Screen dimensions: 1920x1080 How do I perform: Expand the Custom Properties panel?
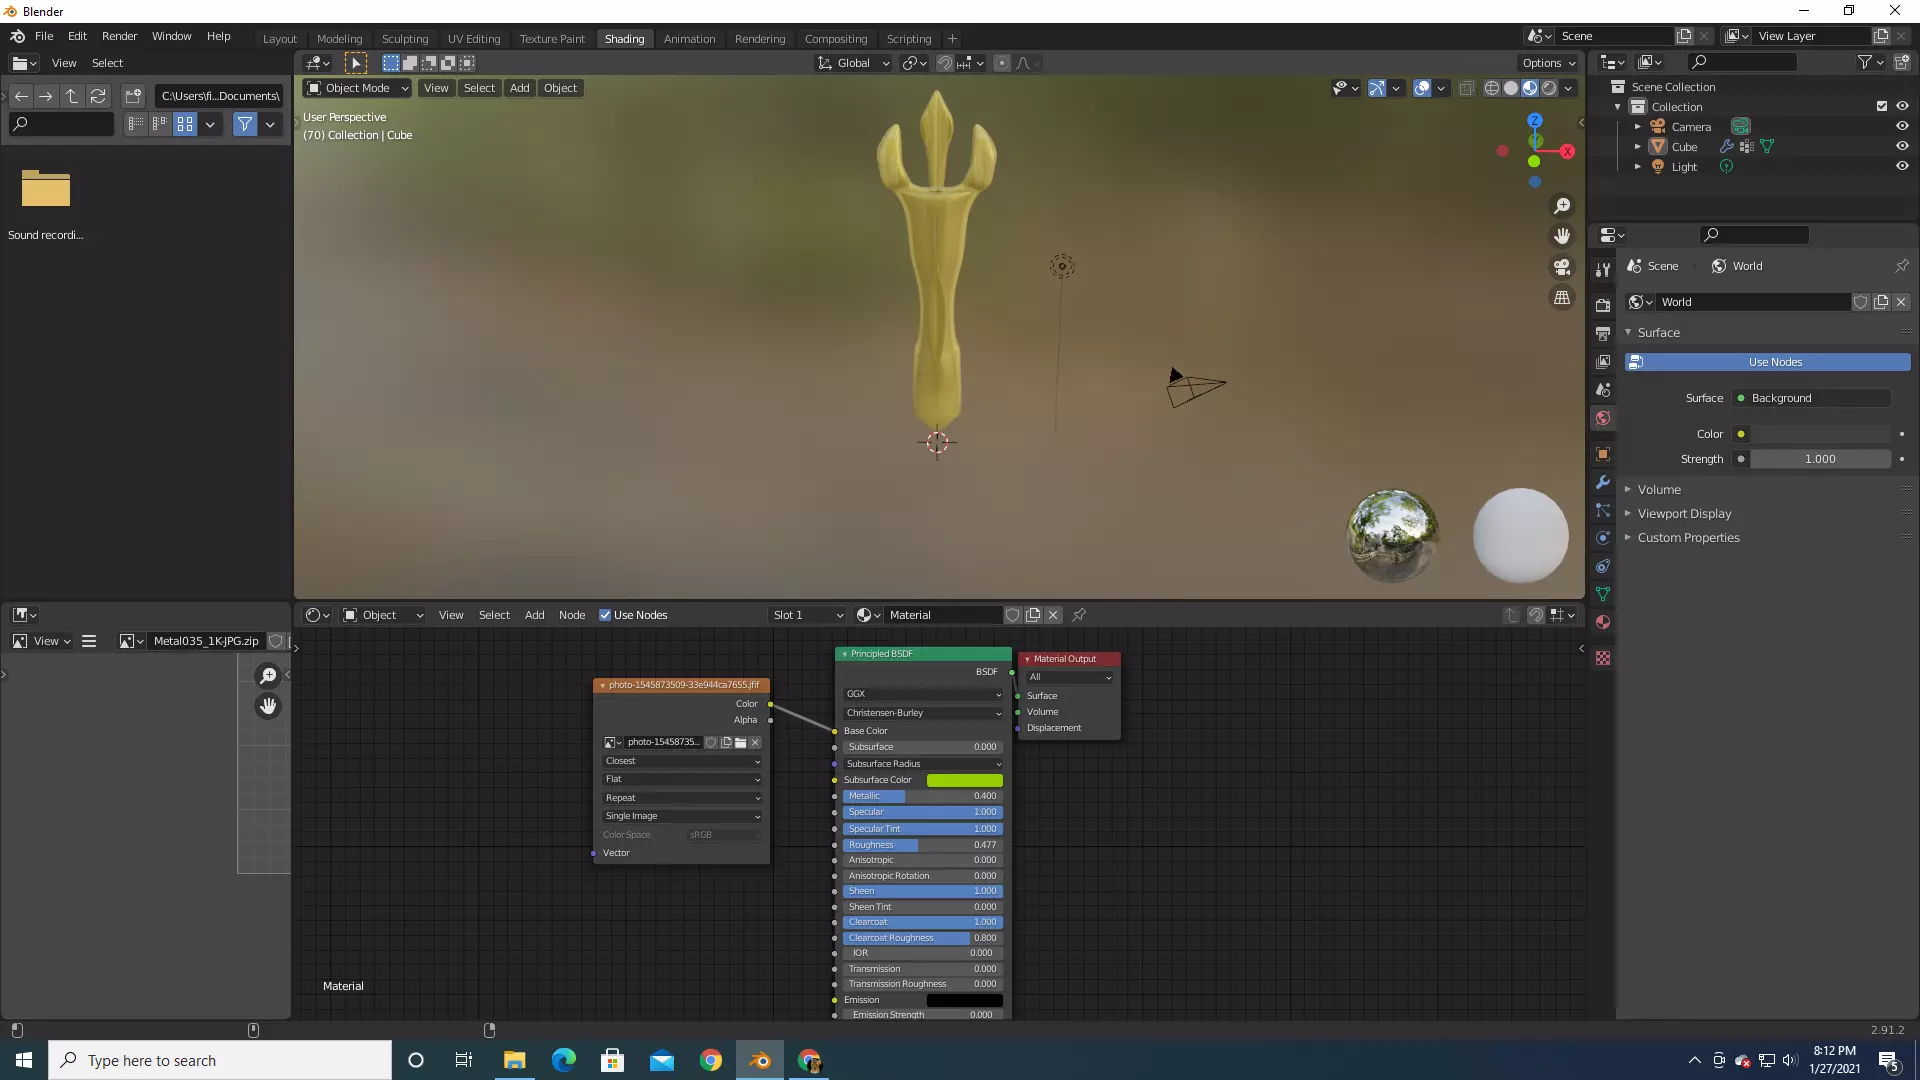(x=1688, y=538)
